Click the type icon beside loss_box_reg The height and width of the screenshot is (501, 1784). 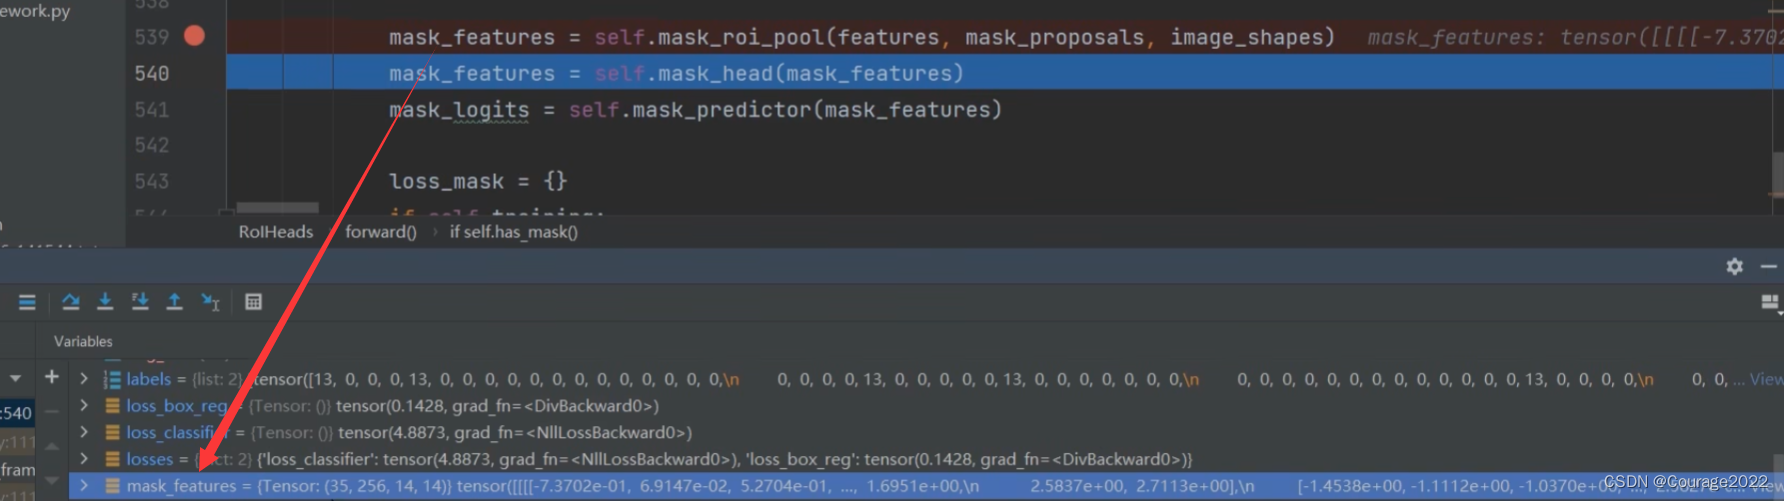pyautogui.click(x=112, y=406)
